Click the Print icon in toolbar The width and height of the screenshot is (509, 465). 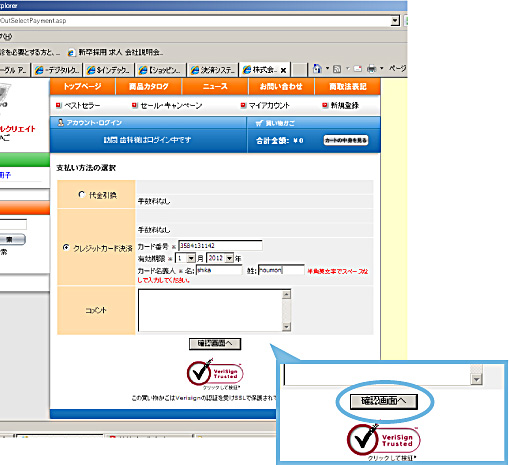tap(372, 69)
